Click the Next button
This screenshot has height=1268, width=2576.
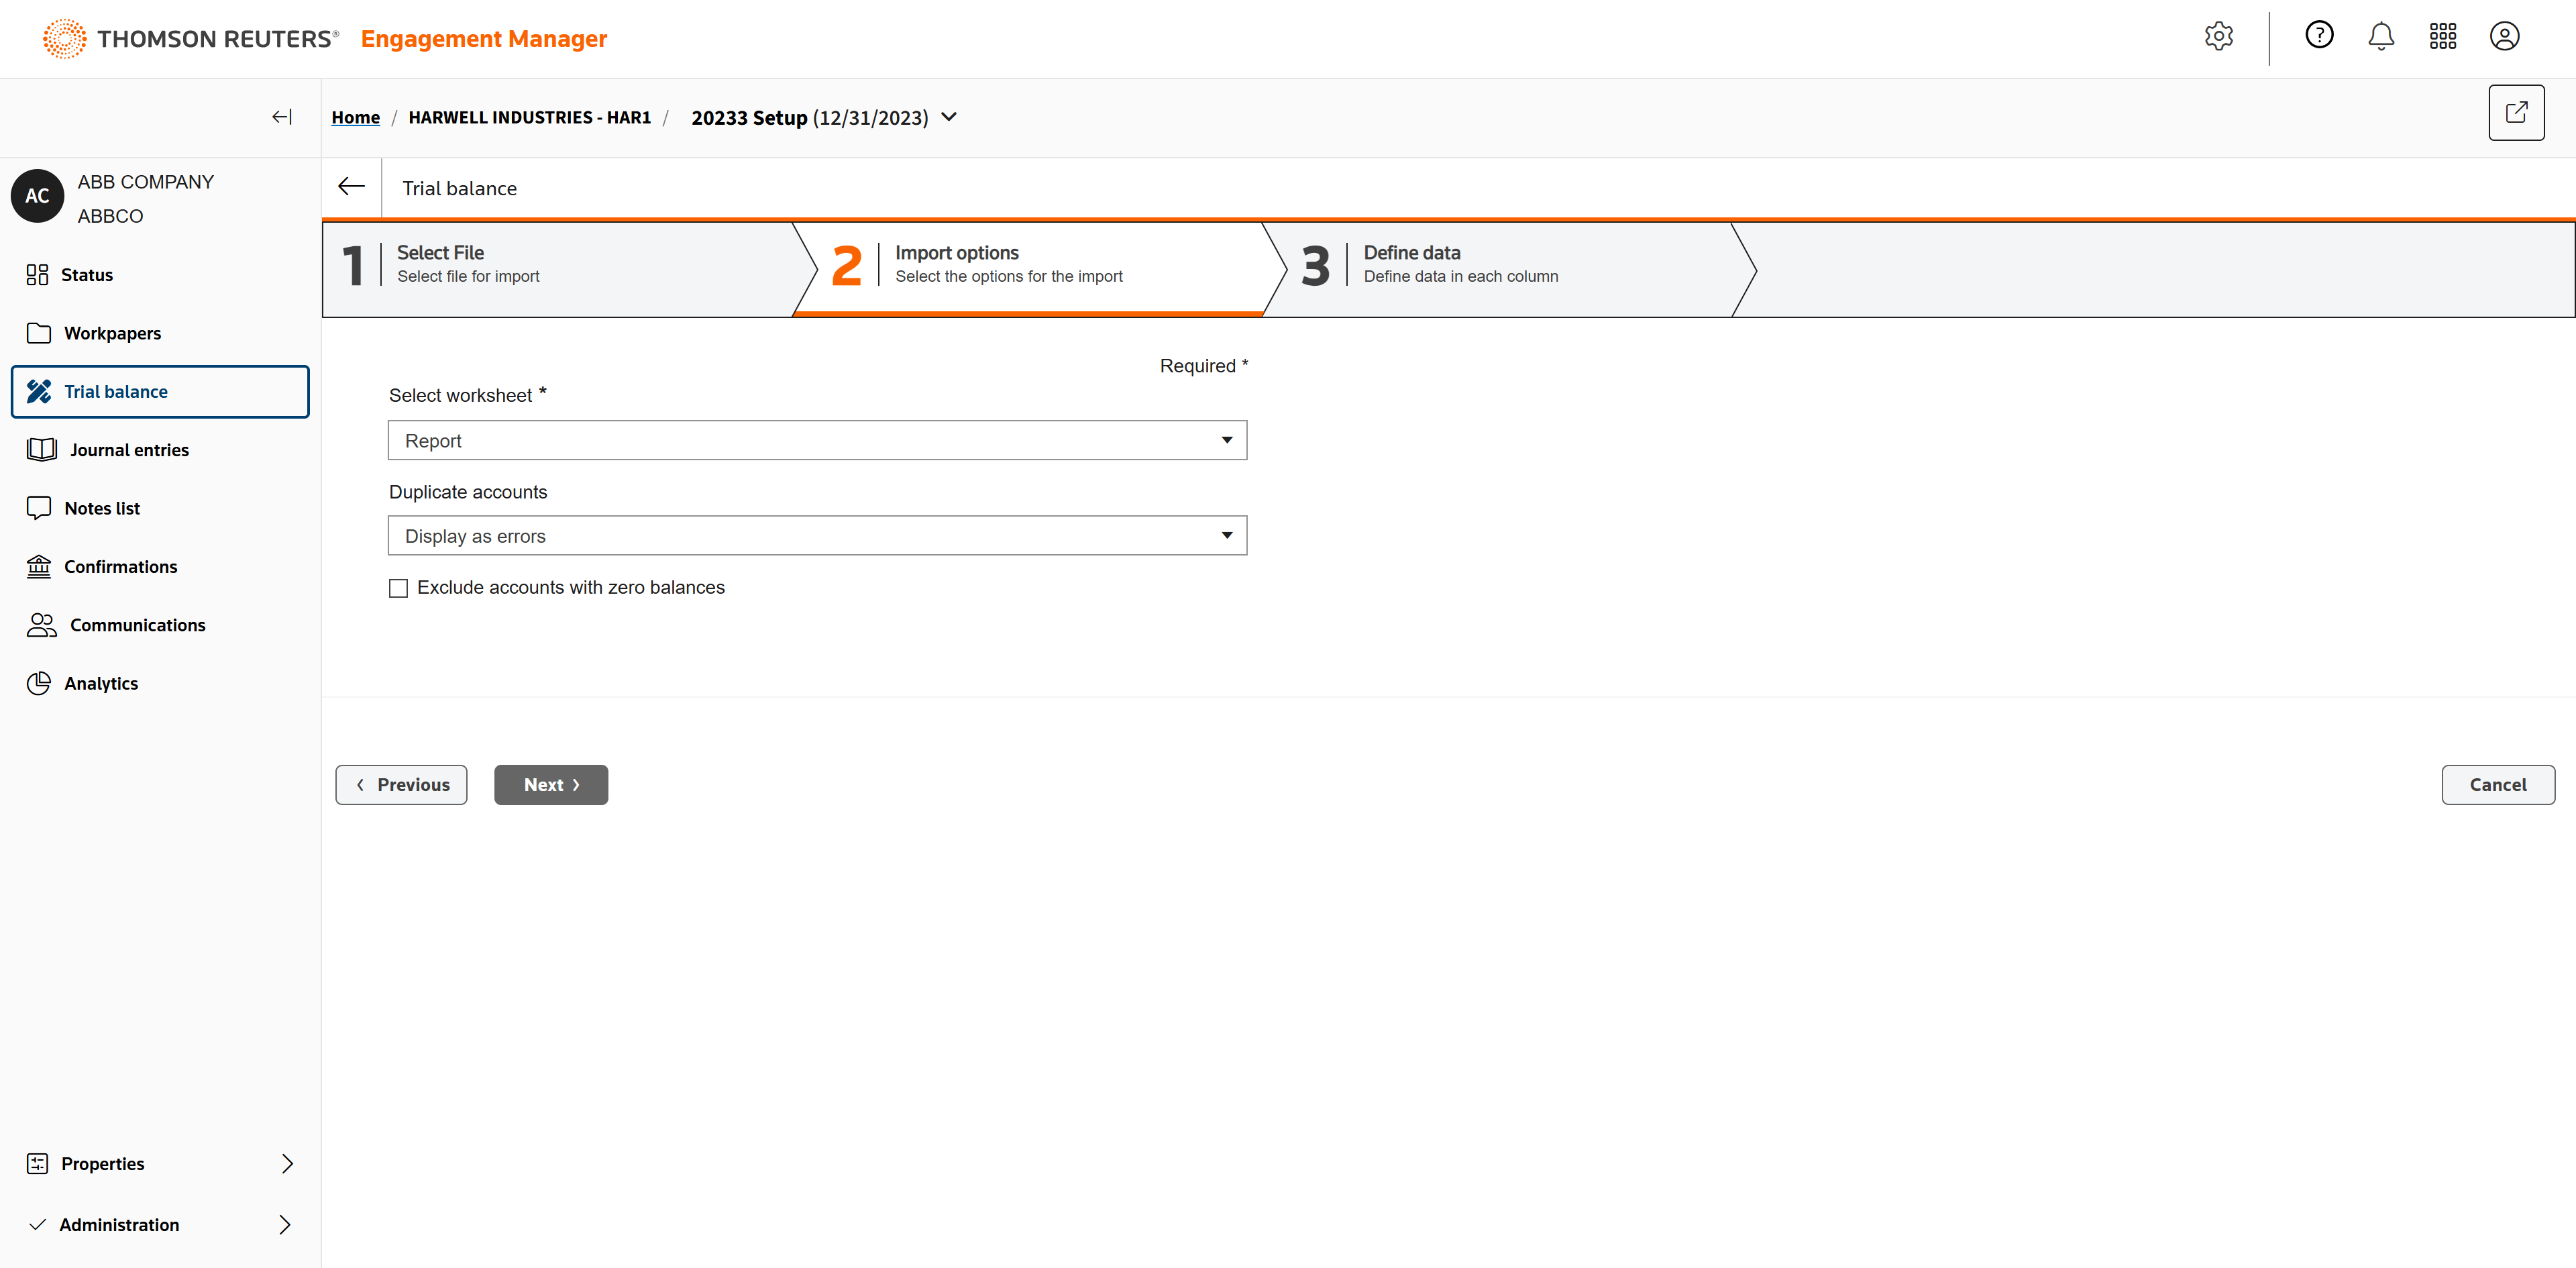pos(550,785)
